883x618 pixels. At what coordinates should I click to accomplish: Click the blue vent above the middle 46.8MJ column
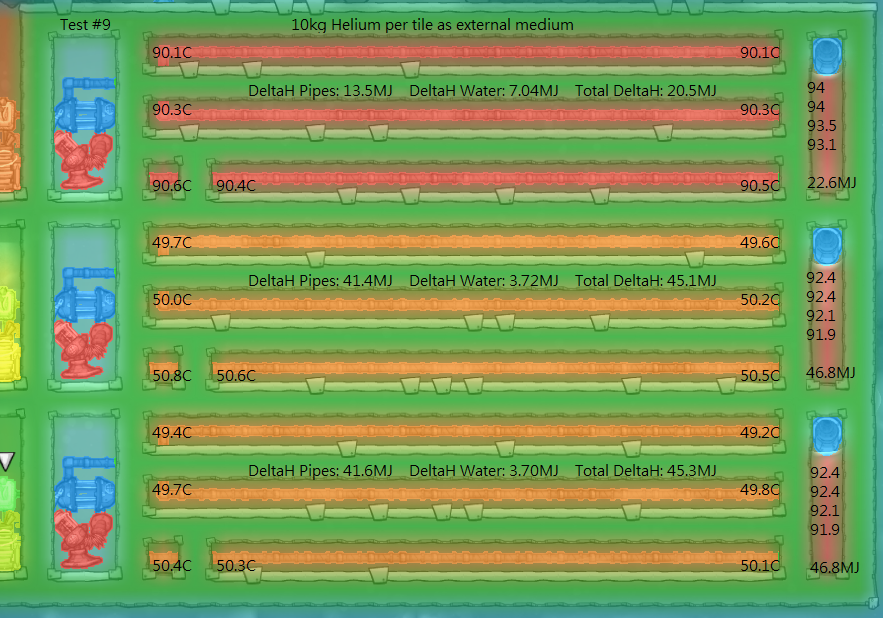click(826, 244)
